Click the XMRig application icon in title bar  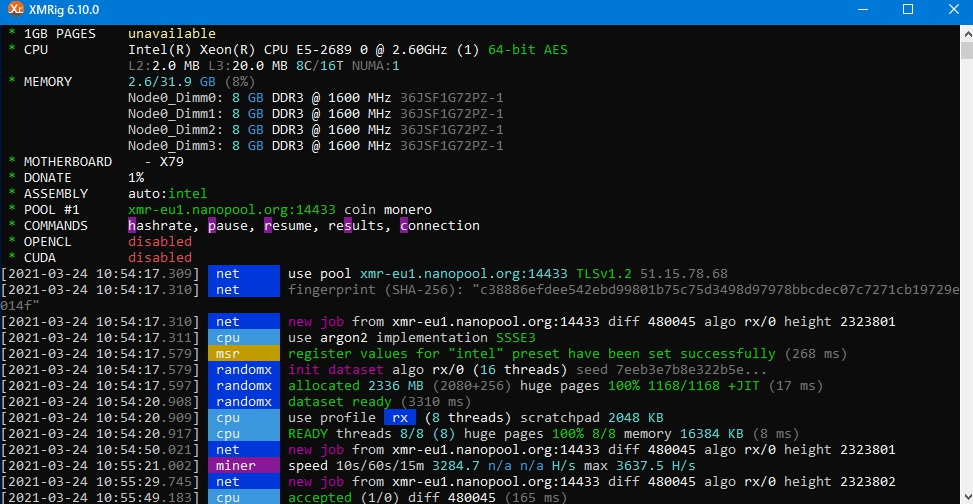[17, 9]
